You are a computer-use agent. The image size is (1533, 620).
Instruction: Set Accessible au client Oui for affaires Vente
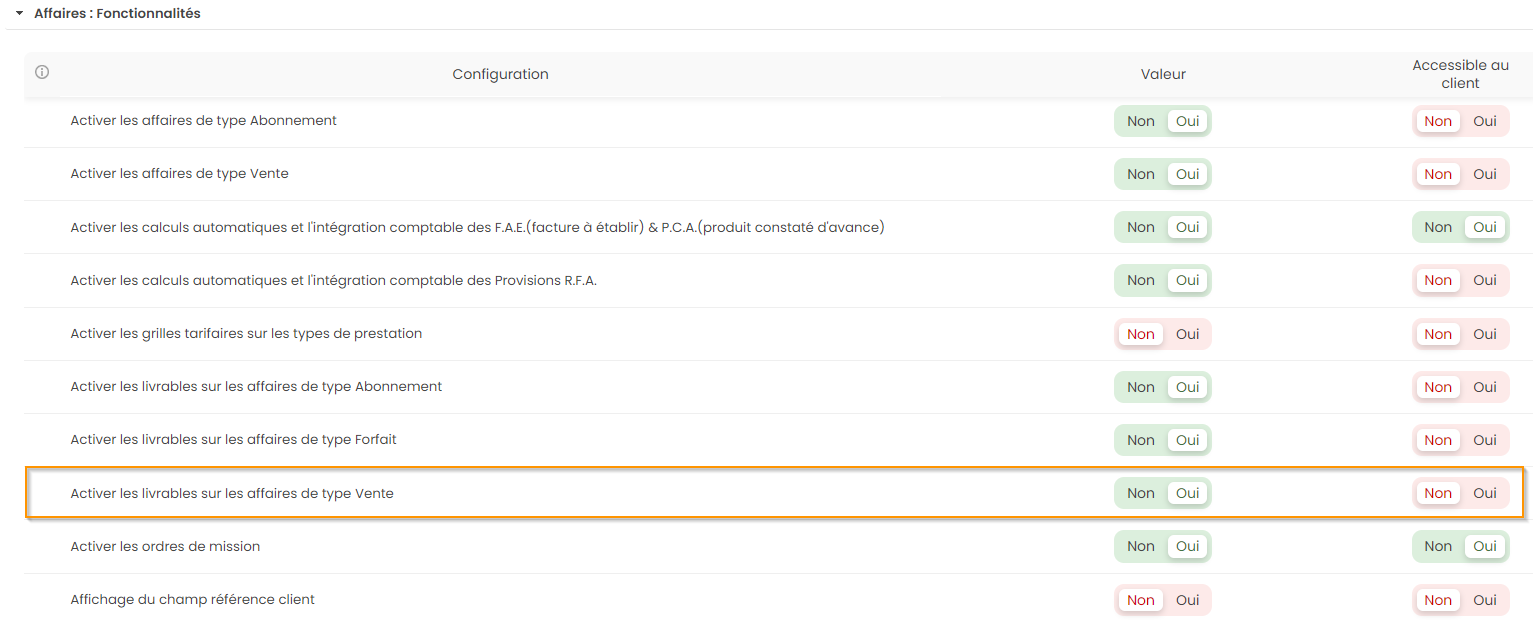click(x=1485, y=174)
